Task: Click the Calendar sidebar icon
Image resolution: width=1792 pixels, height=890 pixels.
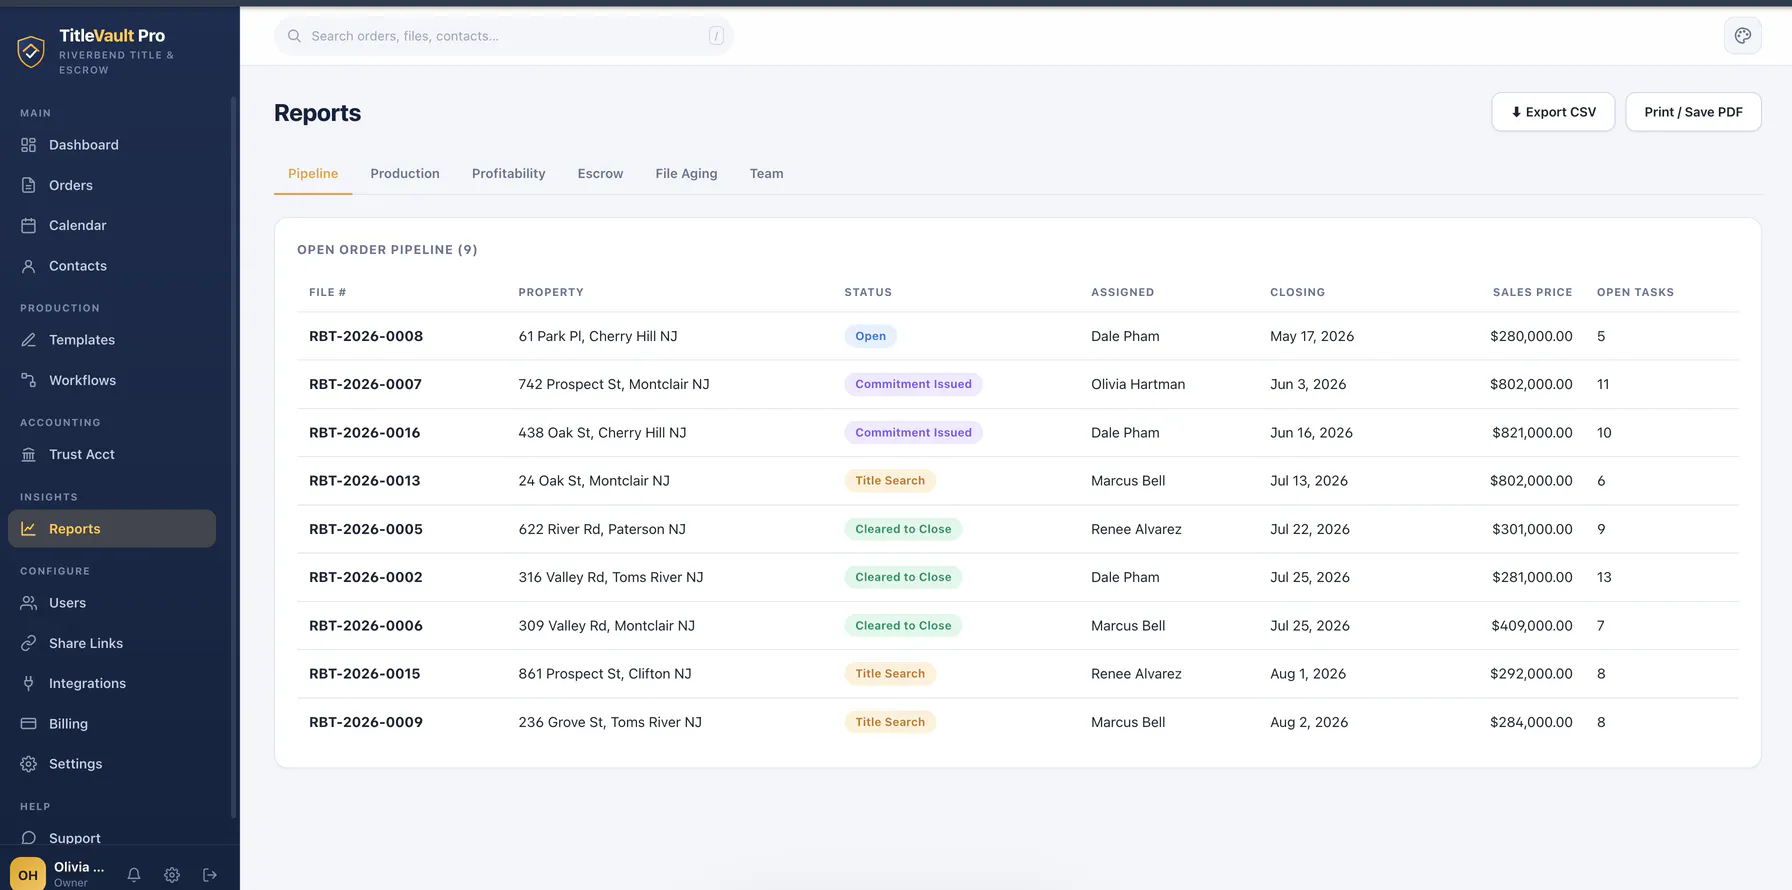Action: tap(28, 225)
